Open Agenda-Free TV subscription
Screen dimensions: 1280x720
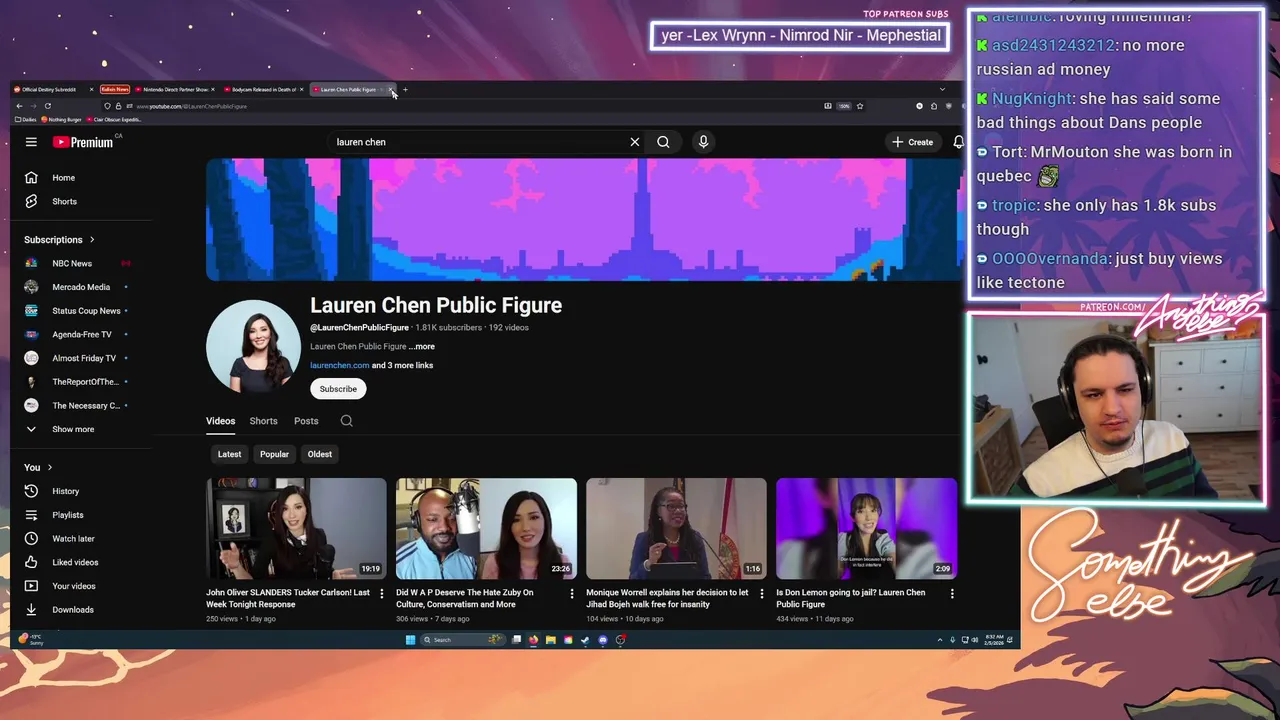coord(80,335)
